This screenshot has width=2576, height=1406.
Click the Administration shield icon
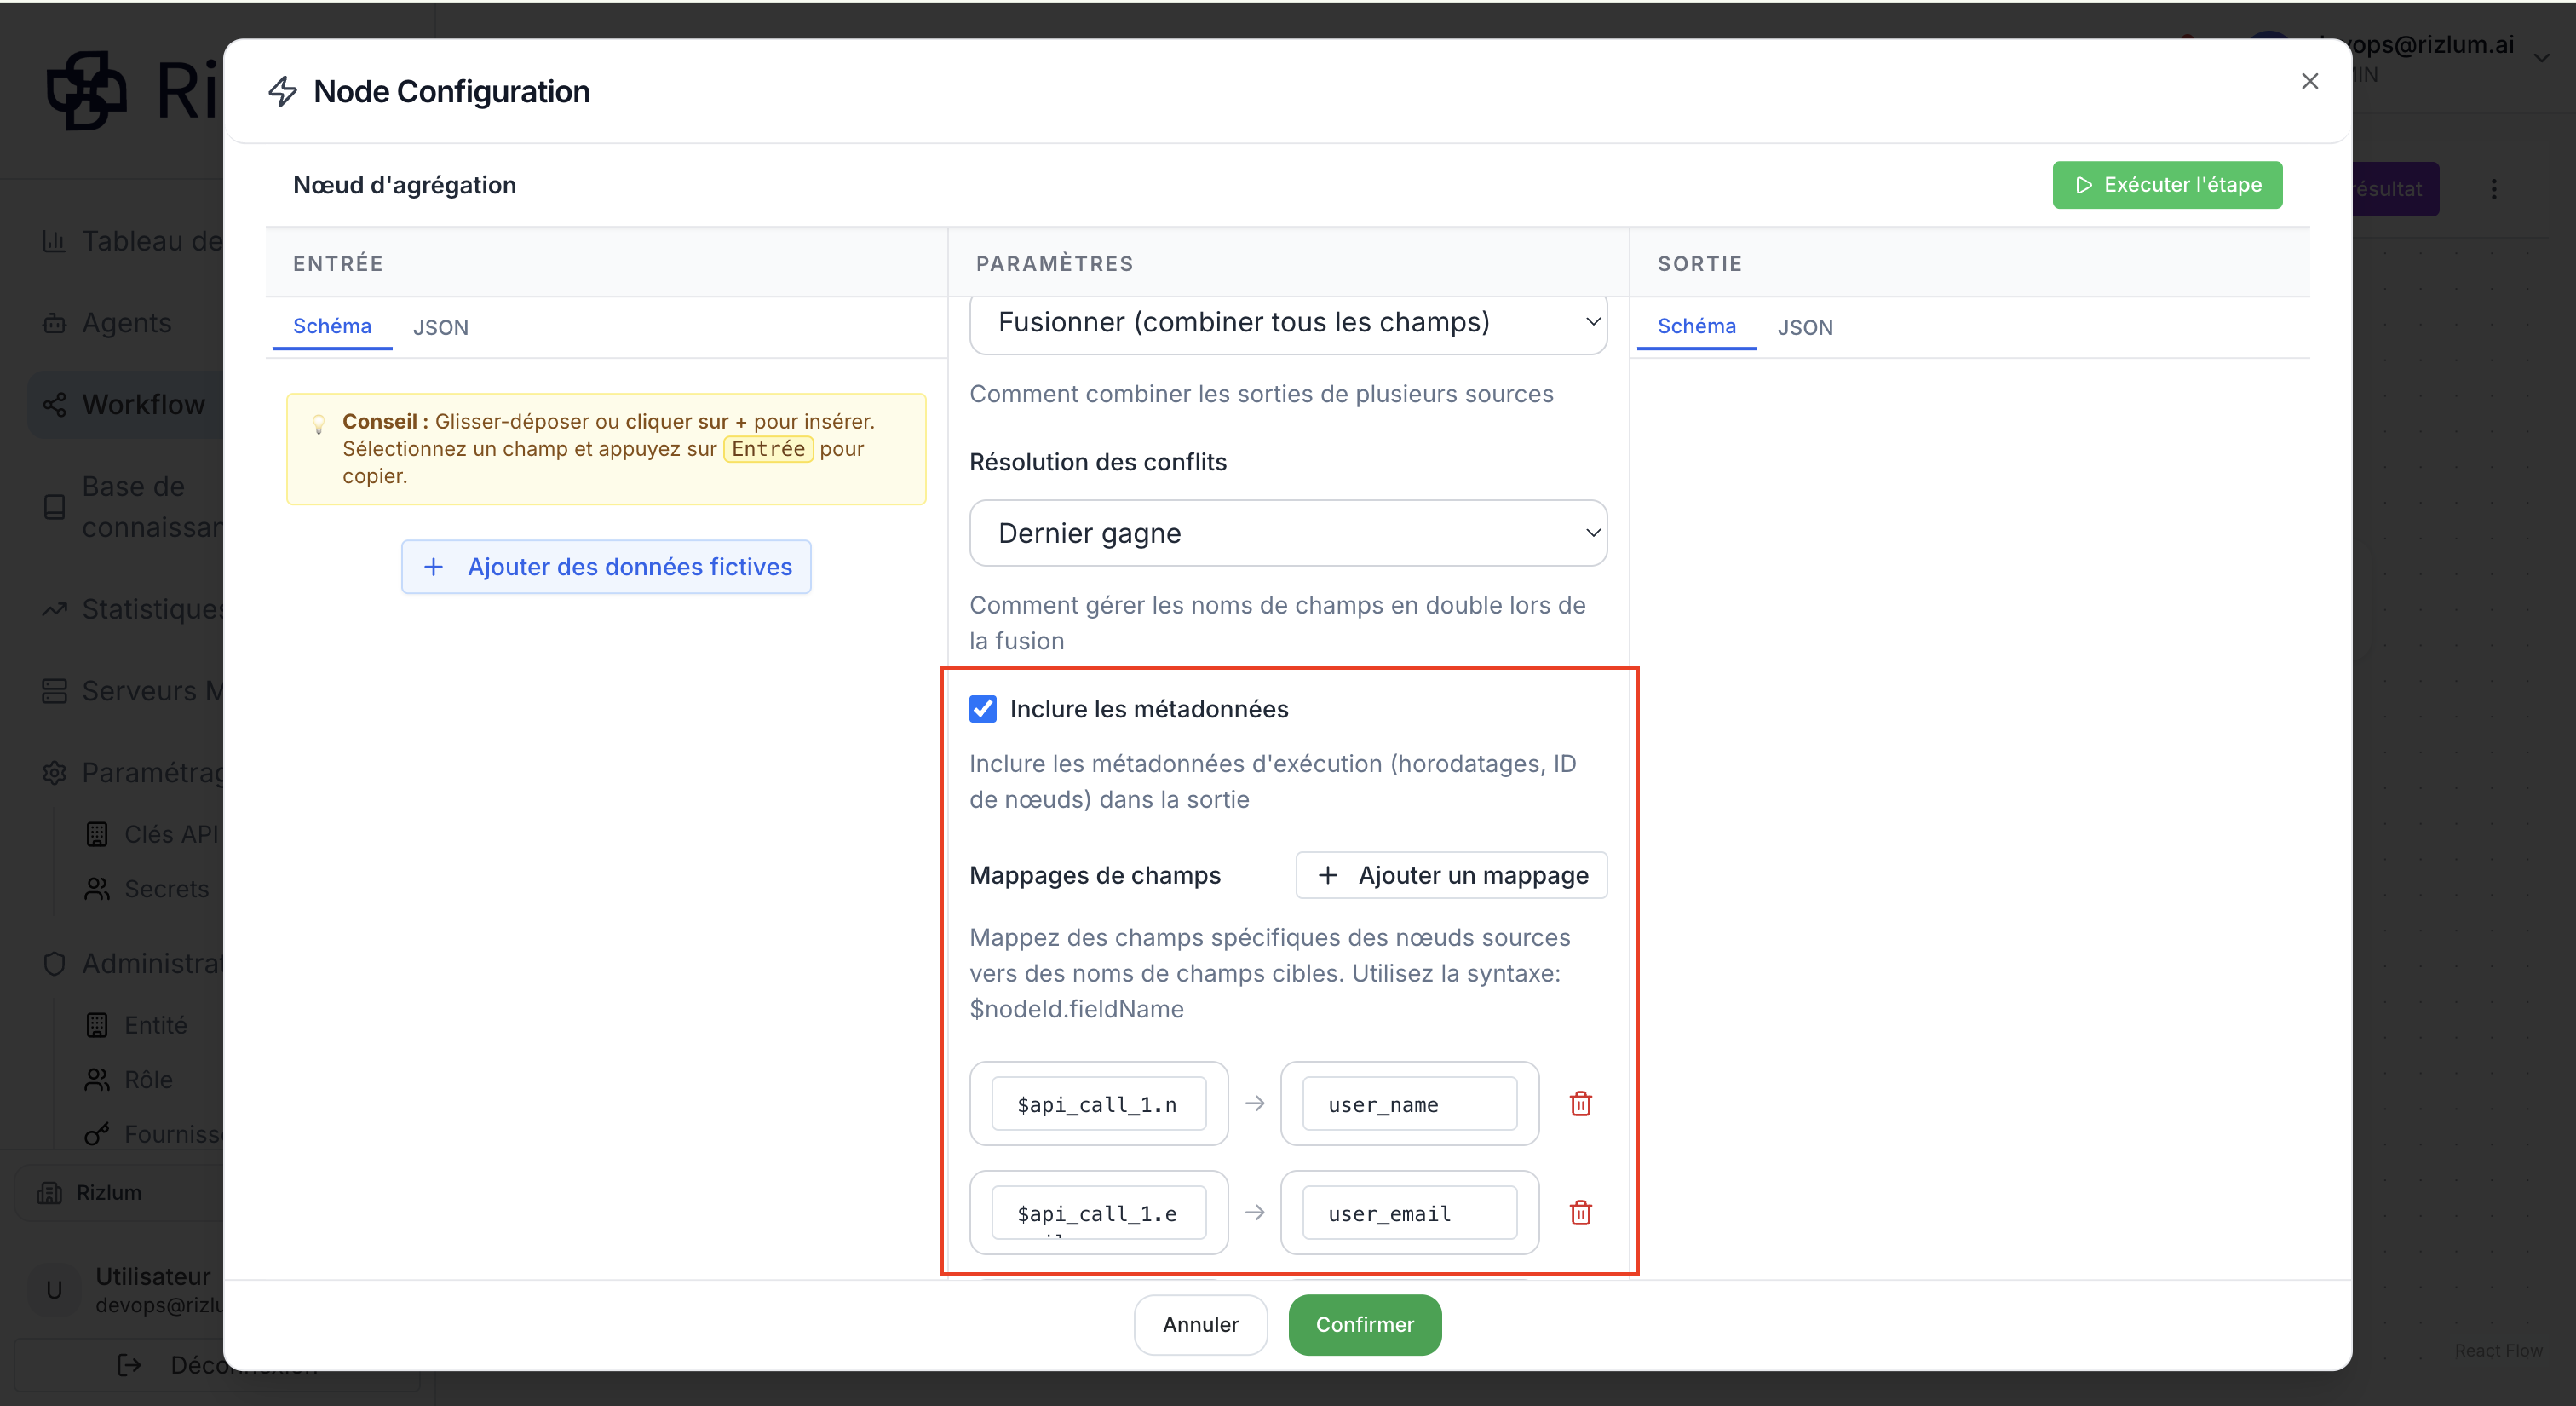tap(54, 963)
